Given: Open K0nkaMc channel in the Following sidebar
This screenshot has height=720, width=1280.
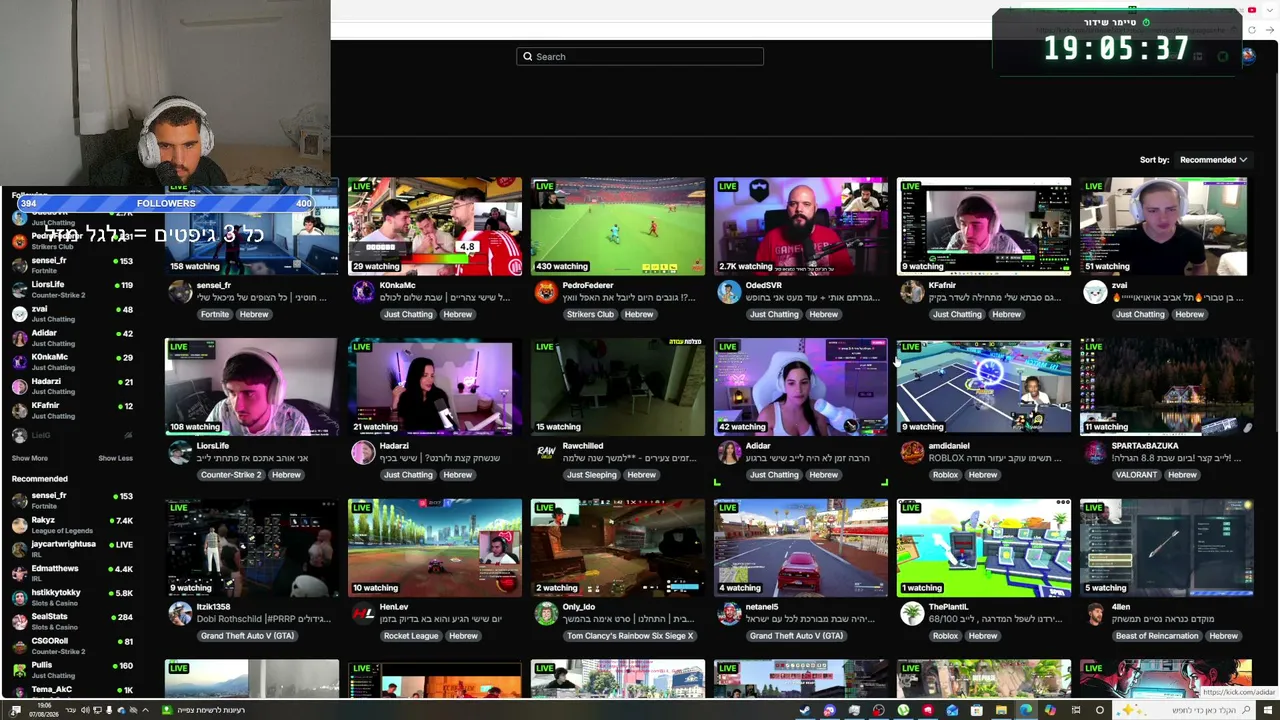Looking at the screenshot, I should pos(72,362).
